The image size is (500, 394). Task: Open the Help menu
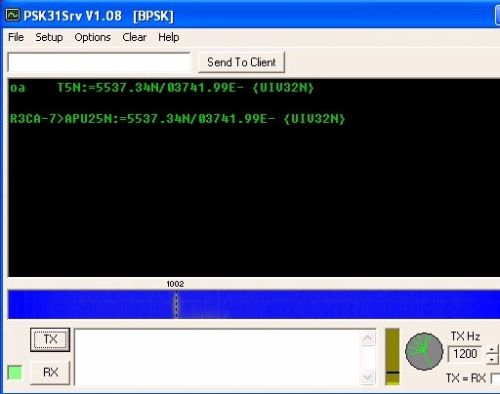pos(169,37)
